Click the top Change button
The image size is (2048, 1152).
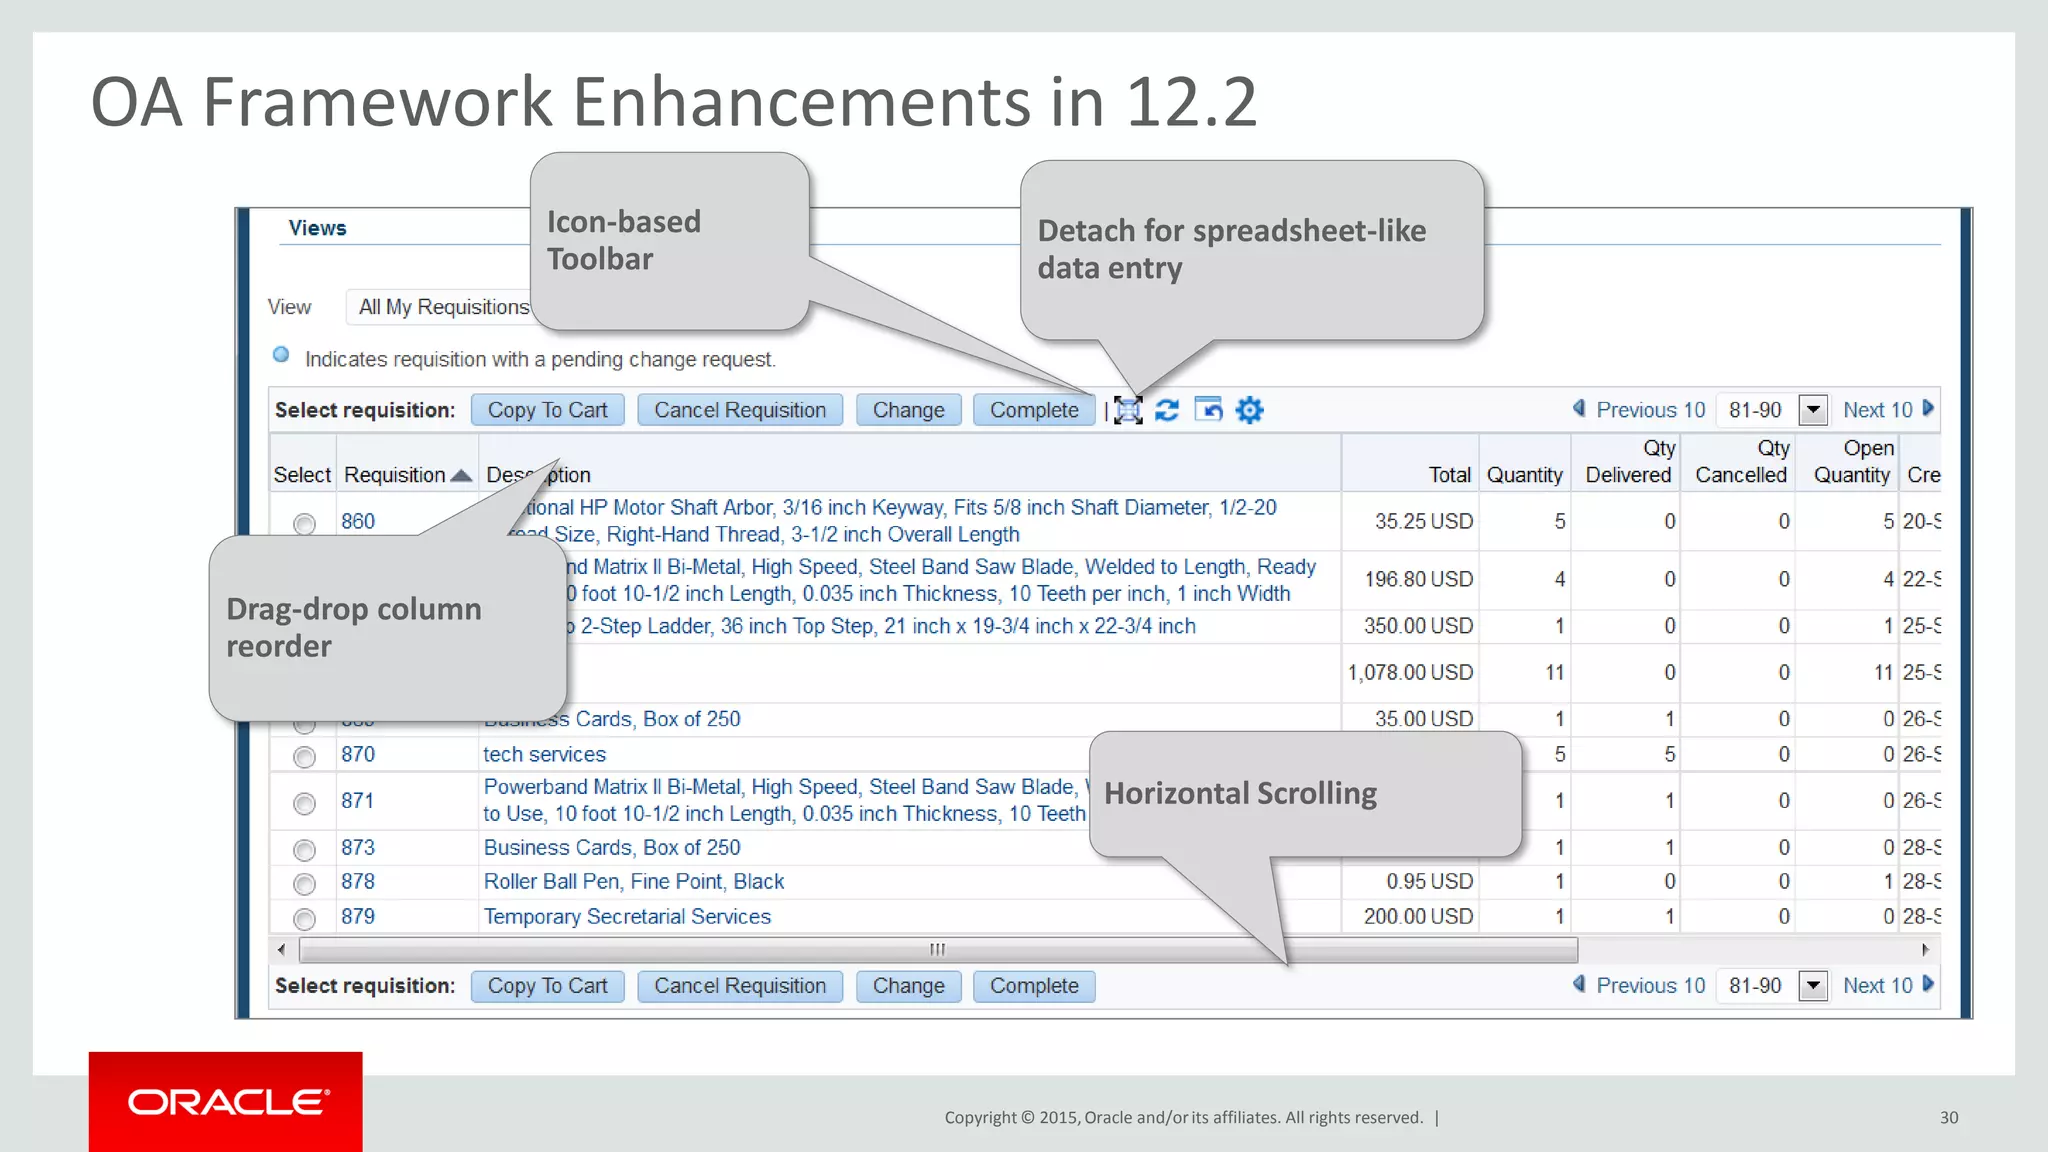[x=908, y=410]
